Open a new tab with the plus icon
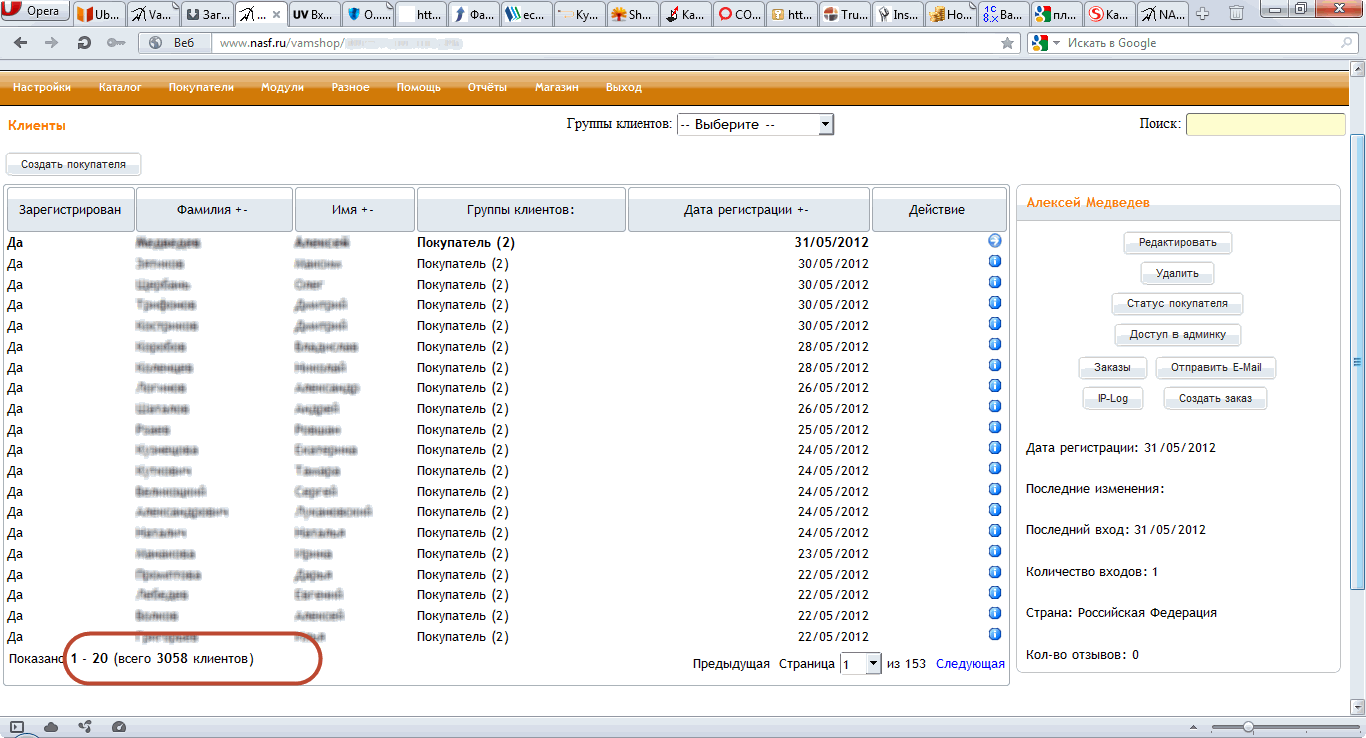The width and height of the screenshot is (1366, 738). pos(1203,14)
